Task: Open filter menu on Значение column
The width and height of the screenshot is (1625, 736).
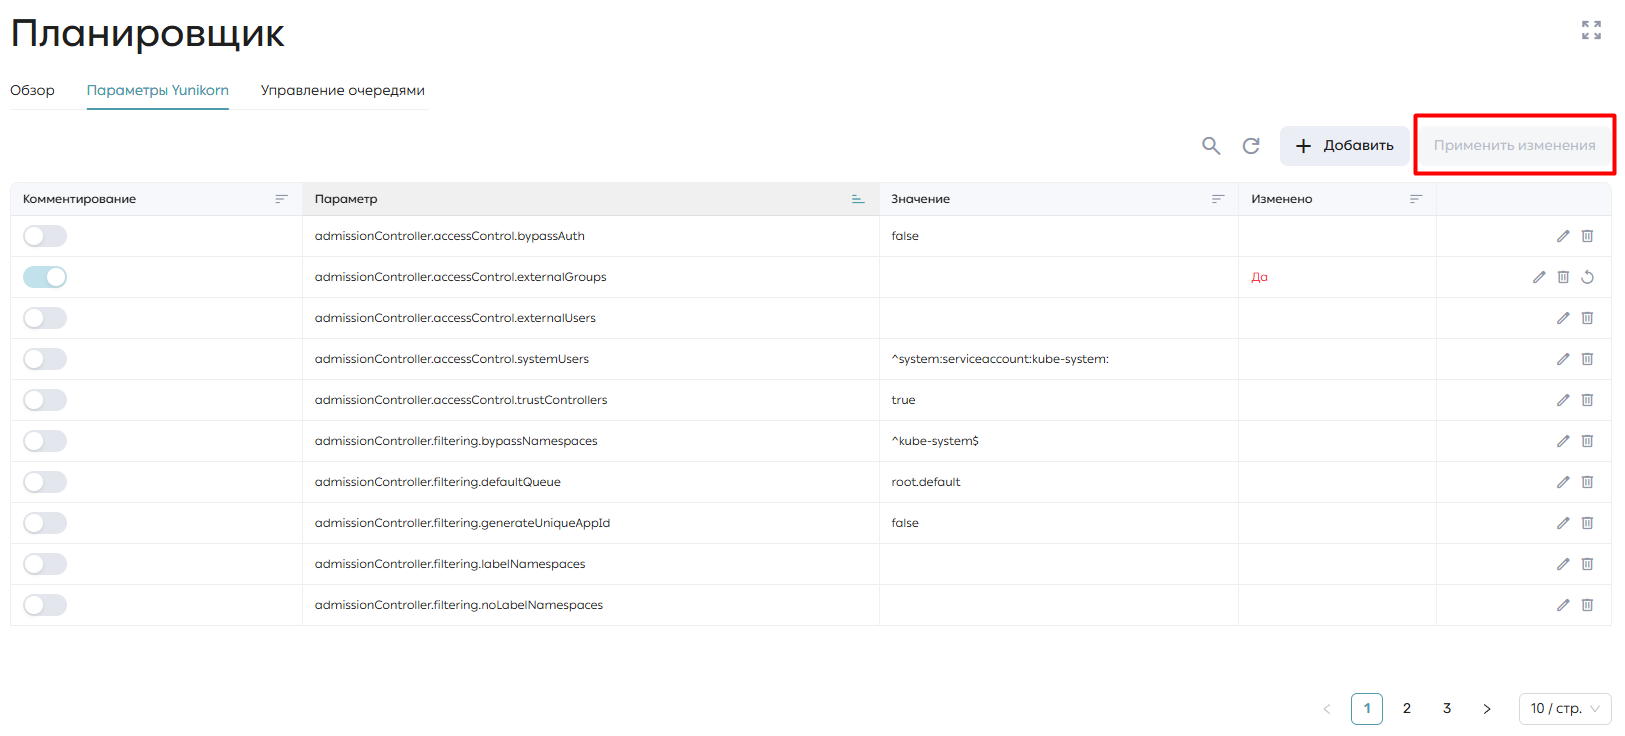Action: click(x=1218, y=199)
